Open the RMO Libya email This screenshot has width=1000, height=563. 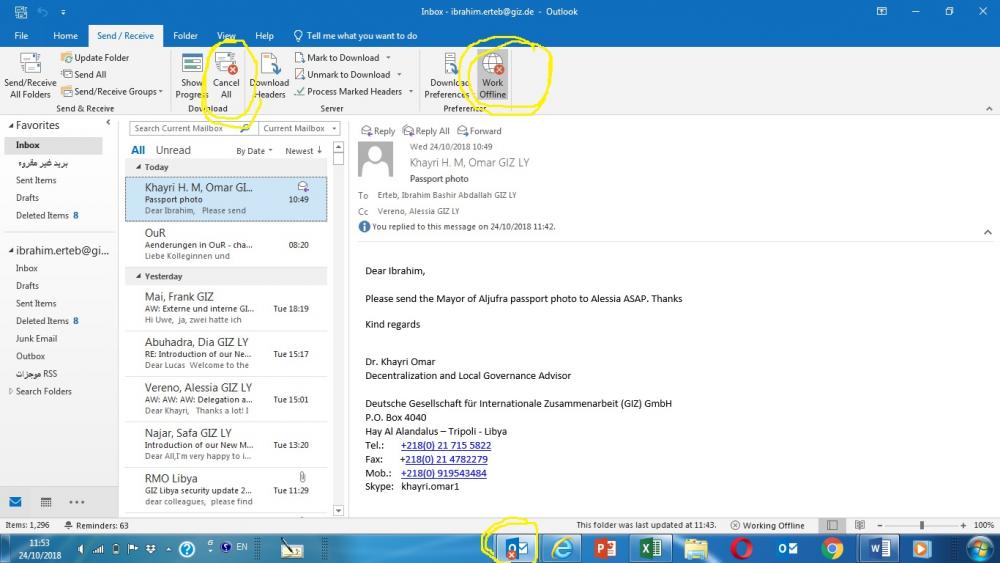[226, 490]
